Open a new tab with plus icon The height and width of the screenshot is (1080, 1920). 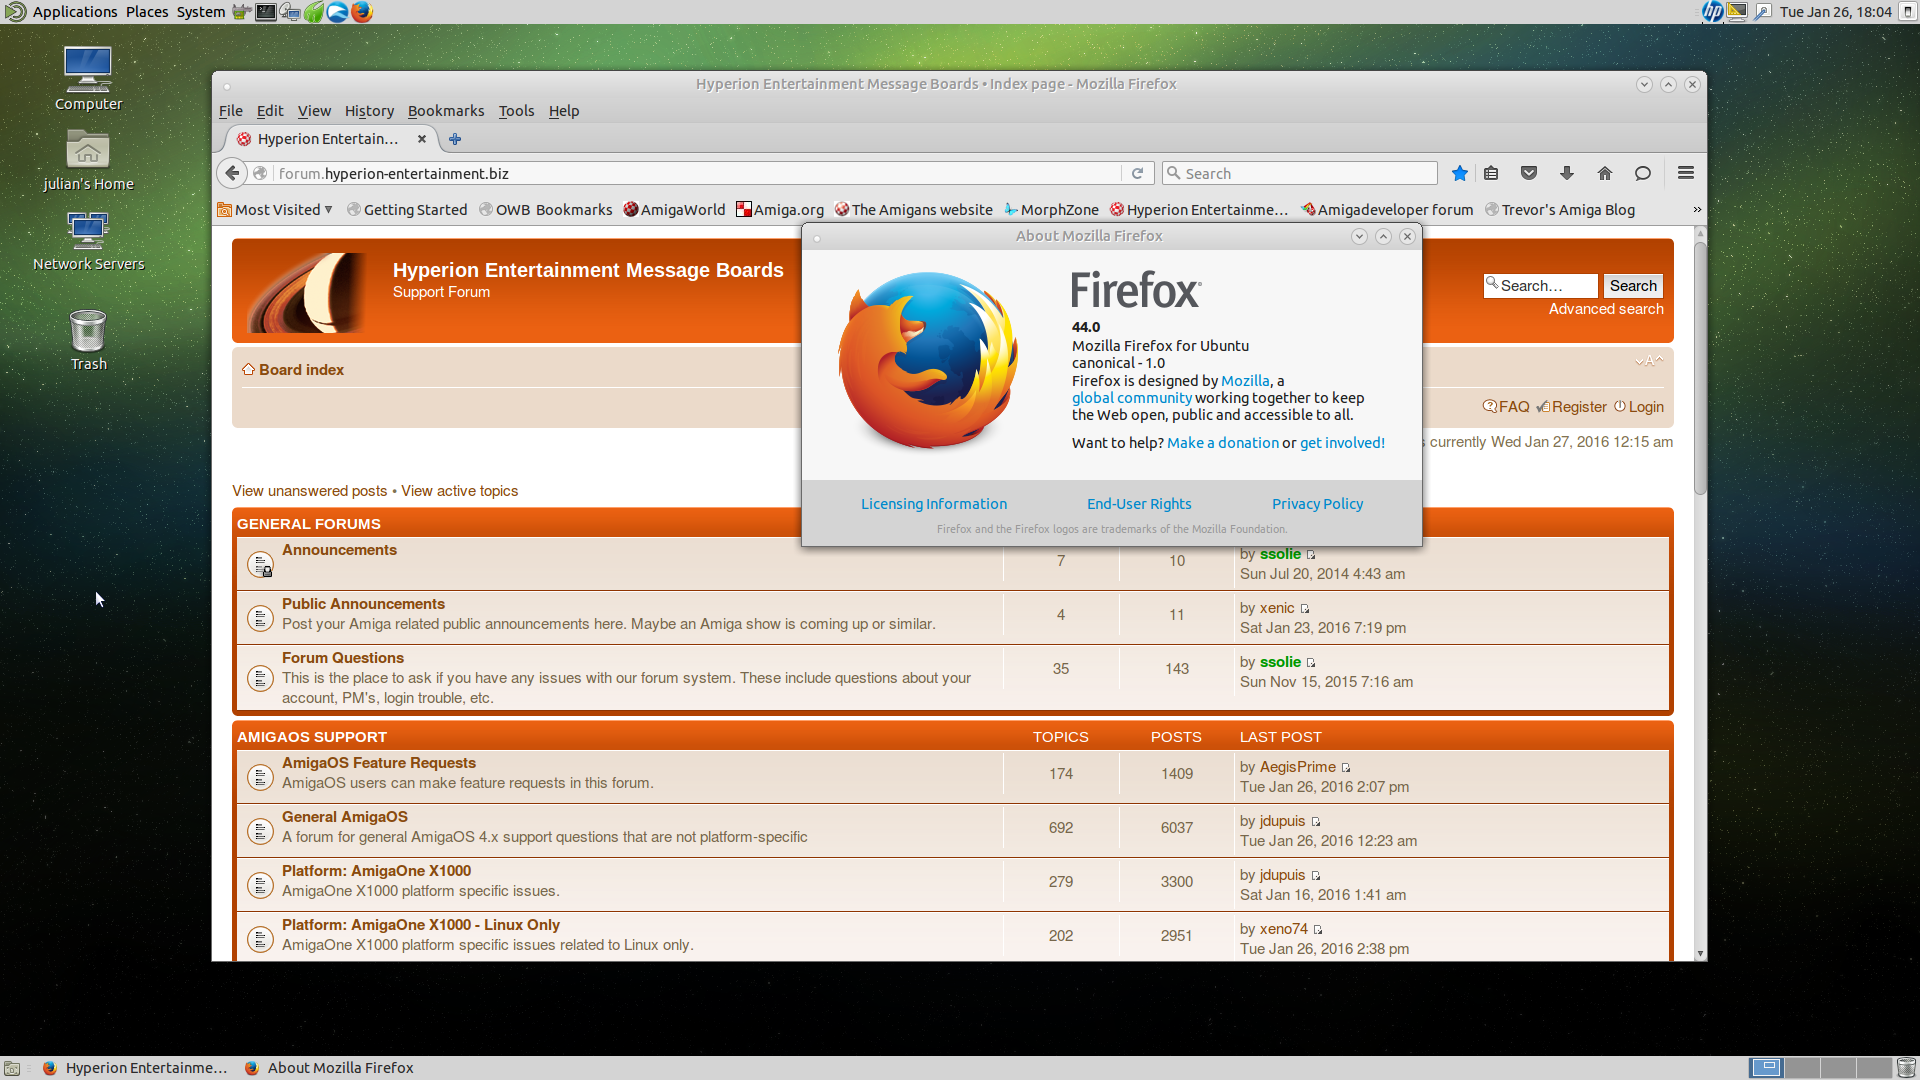[x=455, y=139]
